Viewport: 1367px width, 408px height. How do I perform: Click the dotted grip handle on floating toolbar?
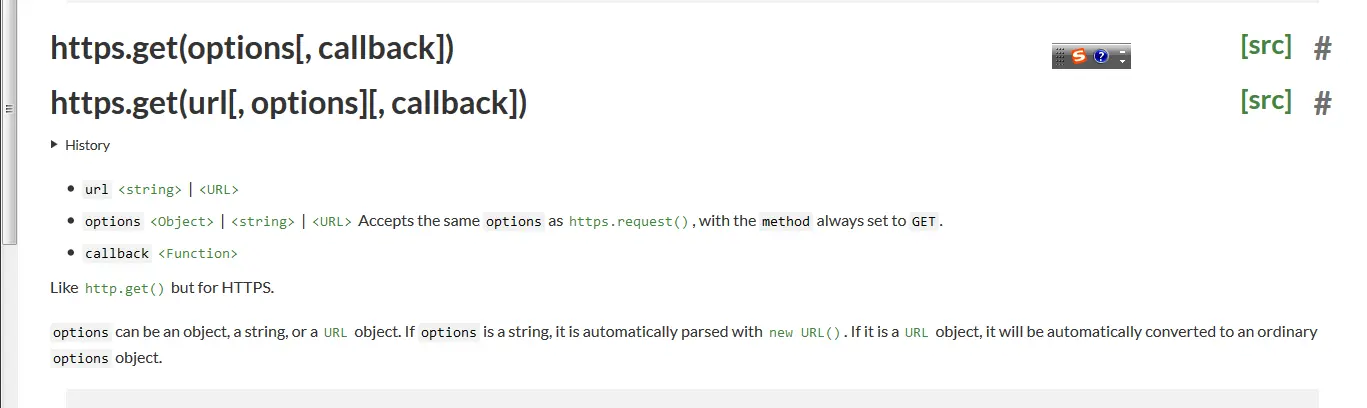pyautogui.click(x=1060, y=57)
